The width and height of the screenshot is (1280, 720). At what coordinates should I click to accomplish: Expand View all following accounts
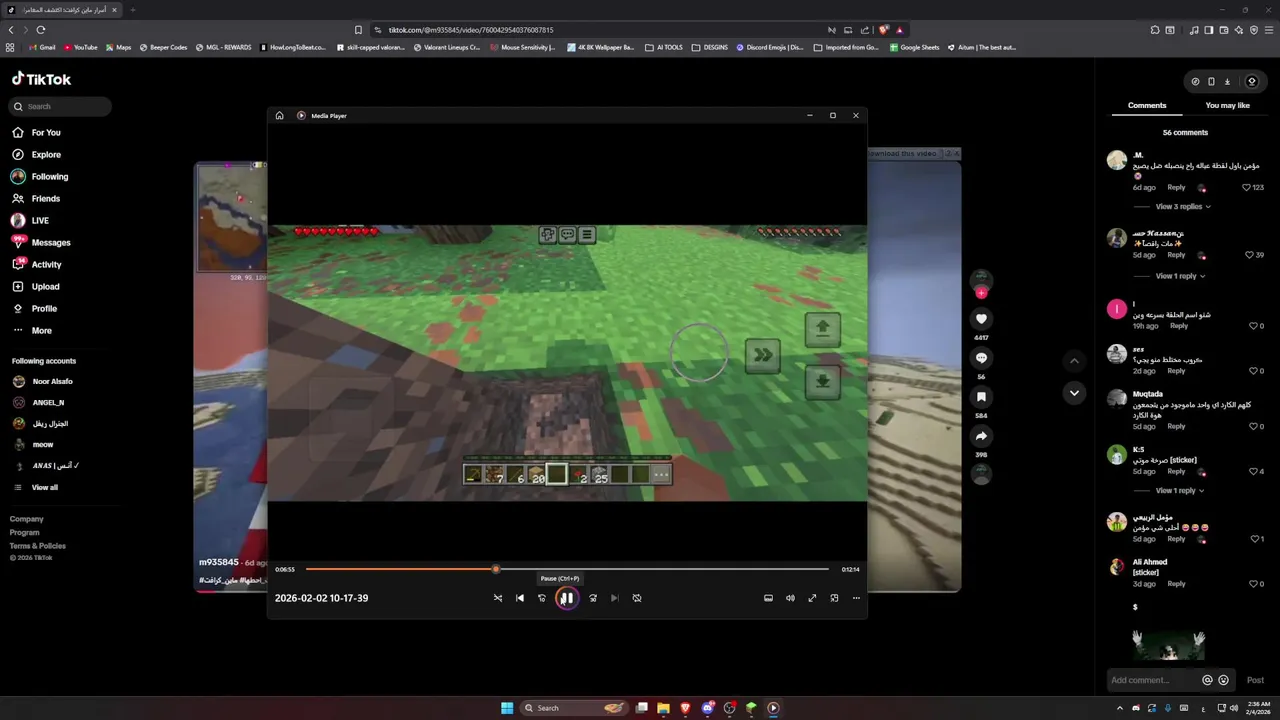(x=36, y=487)
